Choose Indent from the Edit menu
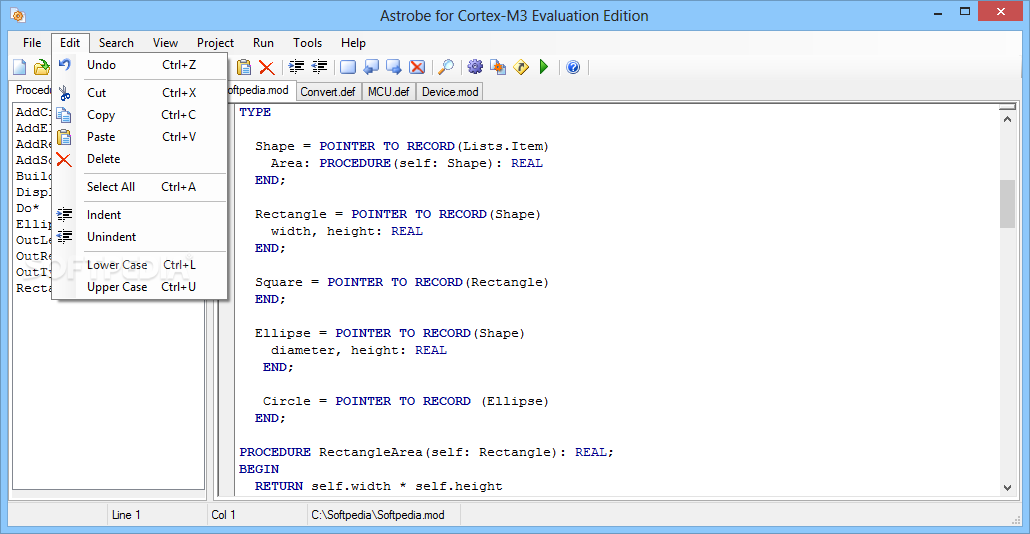1030x534 pixels. click(x=141, y=215)
